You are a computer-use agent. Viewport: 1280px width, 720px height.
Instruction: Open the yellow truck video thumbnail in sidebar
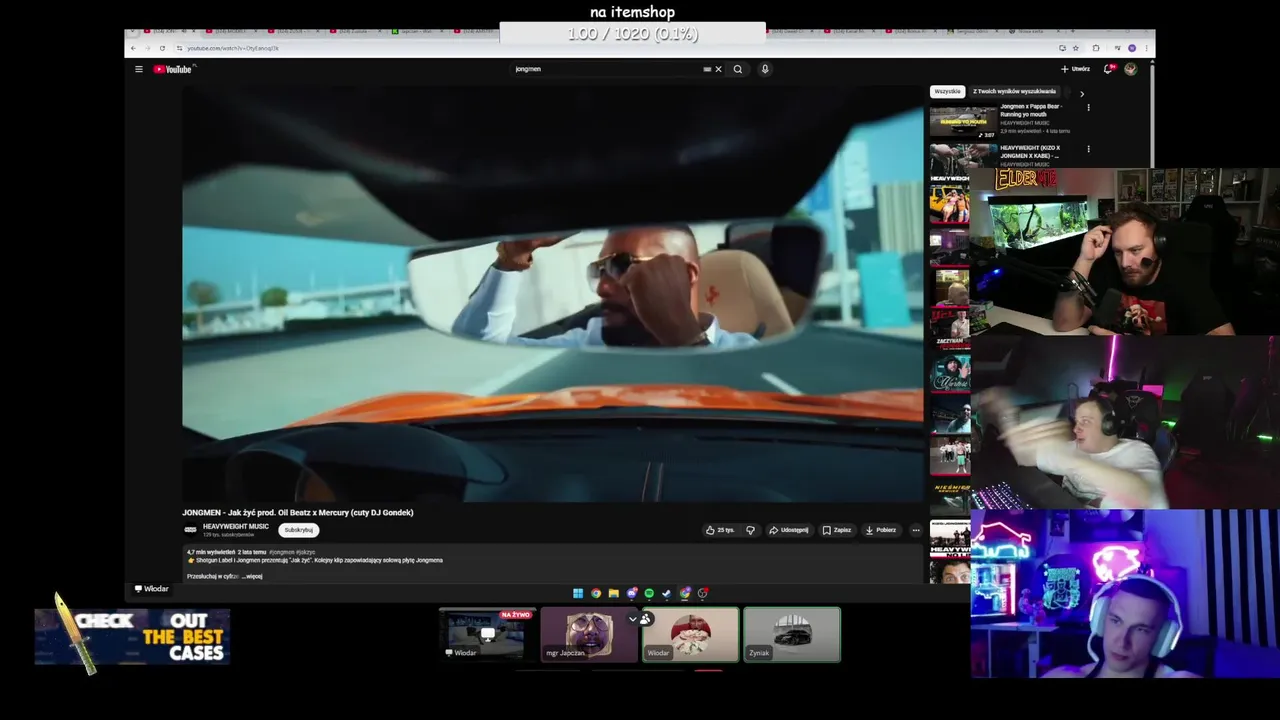point(949,204)
